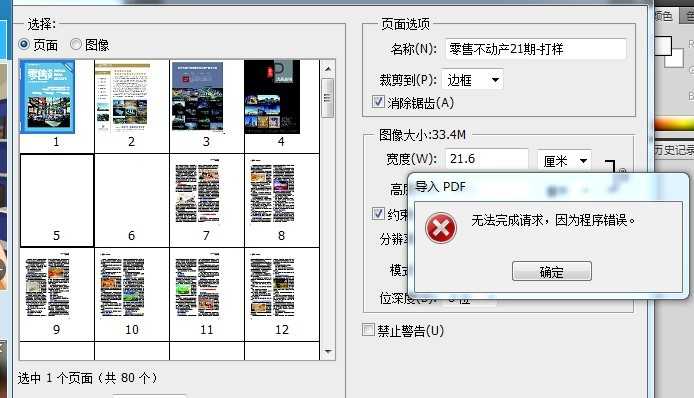Select blank page 6 thumbnail
The height and width of the screenshot is (398, 694).
131,200
